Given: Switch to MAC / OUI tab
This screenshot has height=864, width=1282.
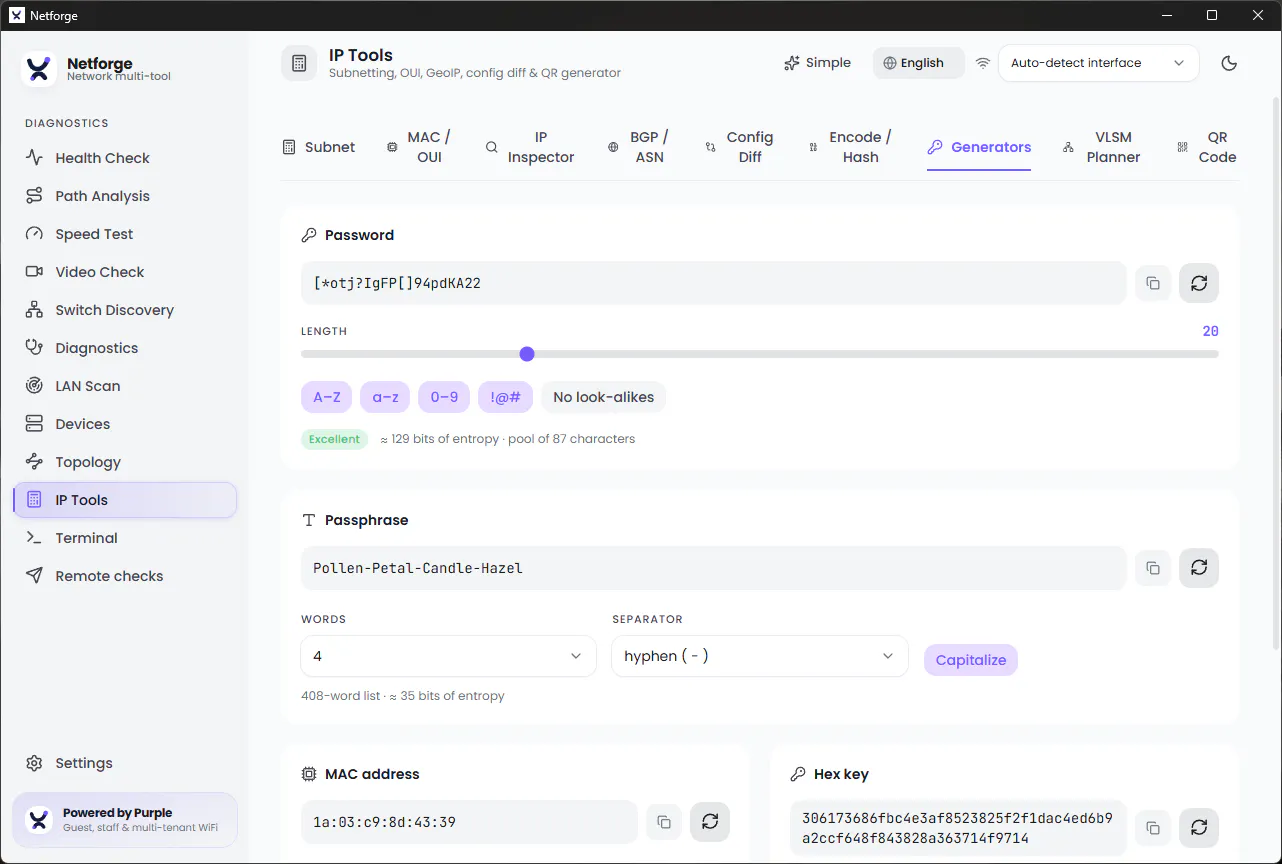Looking at the screenshot, I should point(419,147).
